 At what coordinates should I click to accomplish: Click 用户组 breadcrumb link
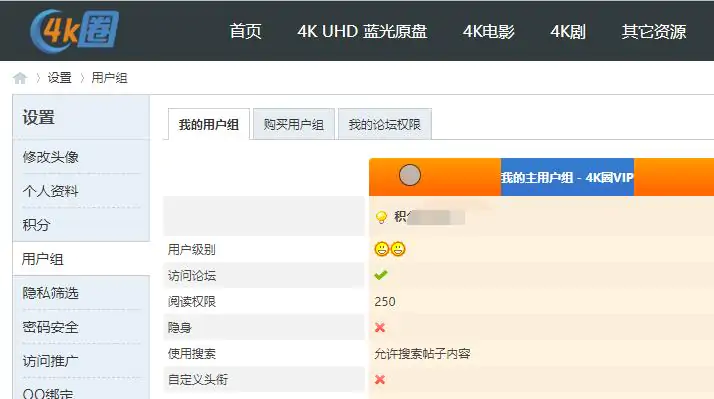pyautogui.click(x=109, y=78)
